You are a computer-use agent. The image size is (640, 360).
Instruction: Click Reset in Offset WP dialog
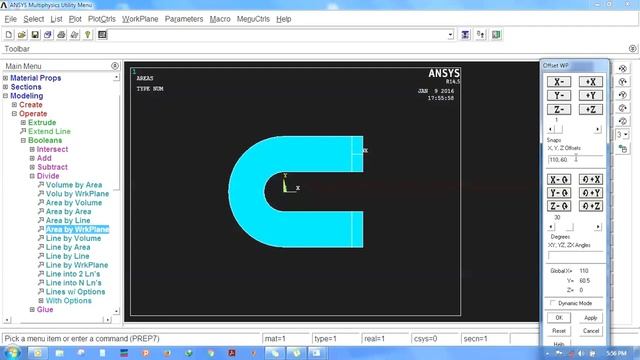click(559, 331)
